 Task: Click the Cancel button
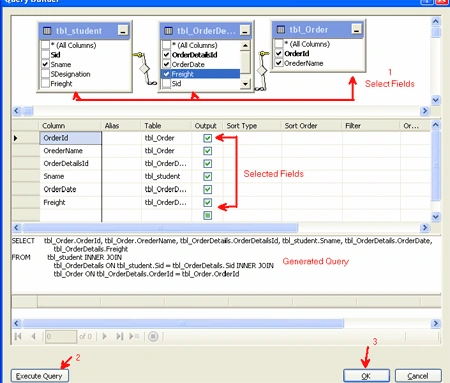(418, 376)
